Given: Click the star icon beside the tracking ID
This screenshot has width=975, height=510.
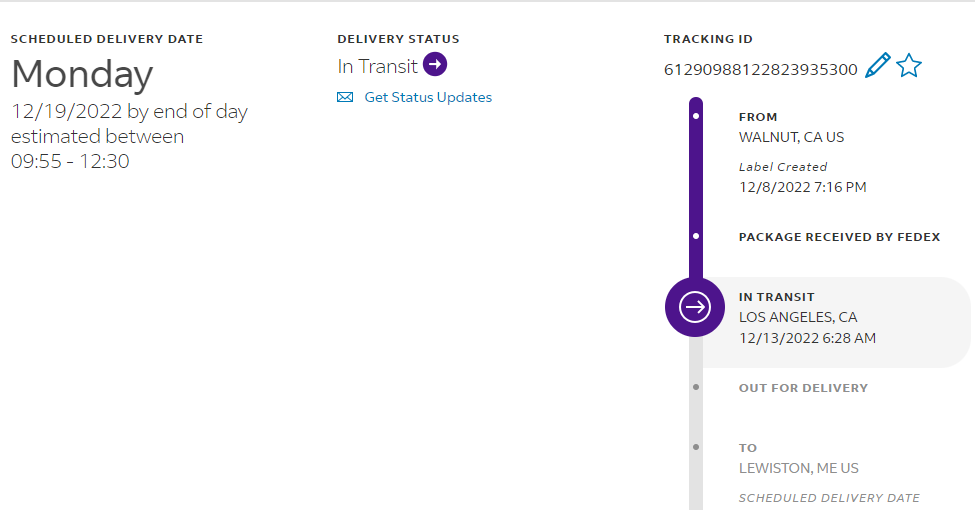Looking at the screenshot, I should coord(908,67).
